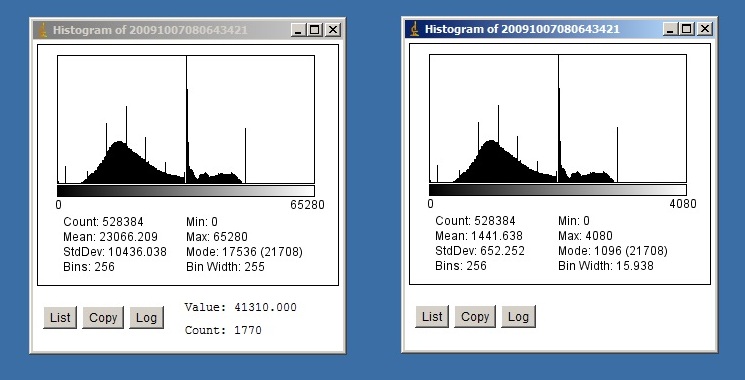
Task: Minimize the left histogram window
Action: [298, 30]
